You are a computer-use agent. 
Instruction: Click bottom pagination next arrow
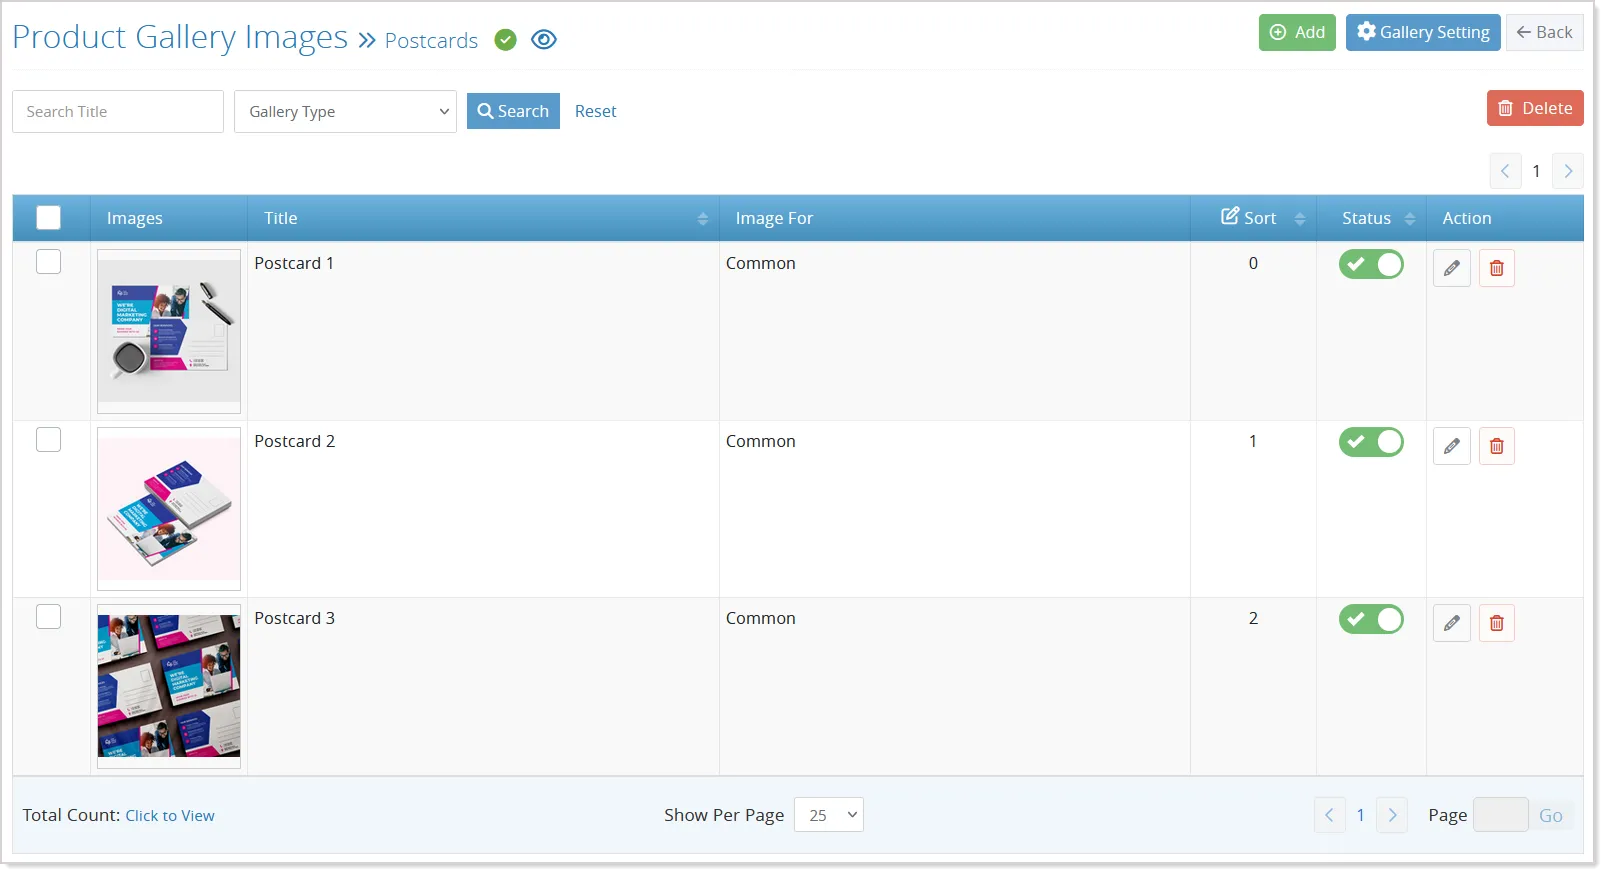click(1392, 815)
